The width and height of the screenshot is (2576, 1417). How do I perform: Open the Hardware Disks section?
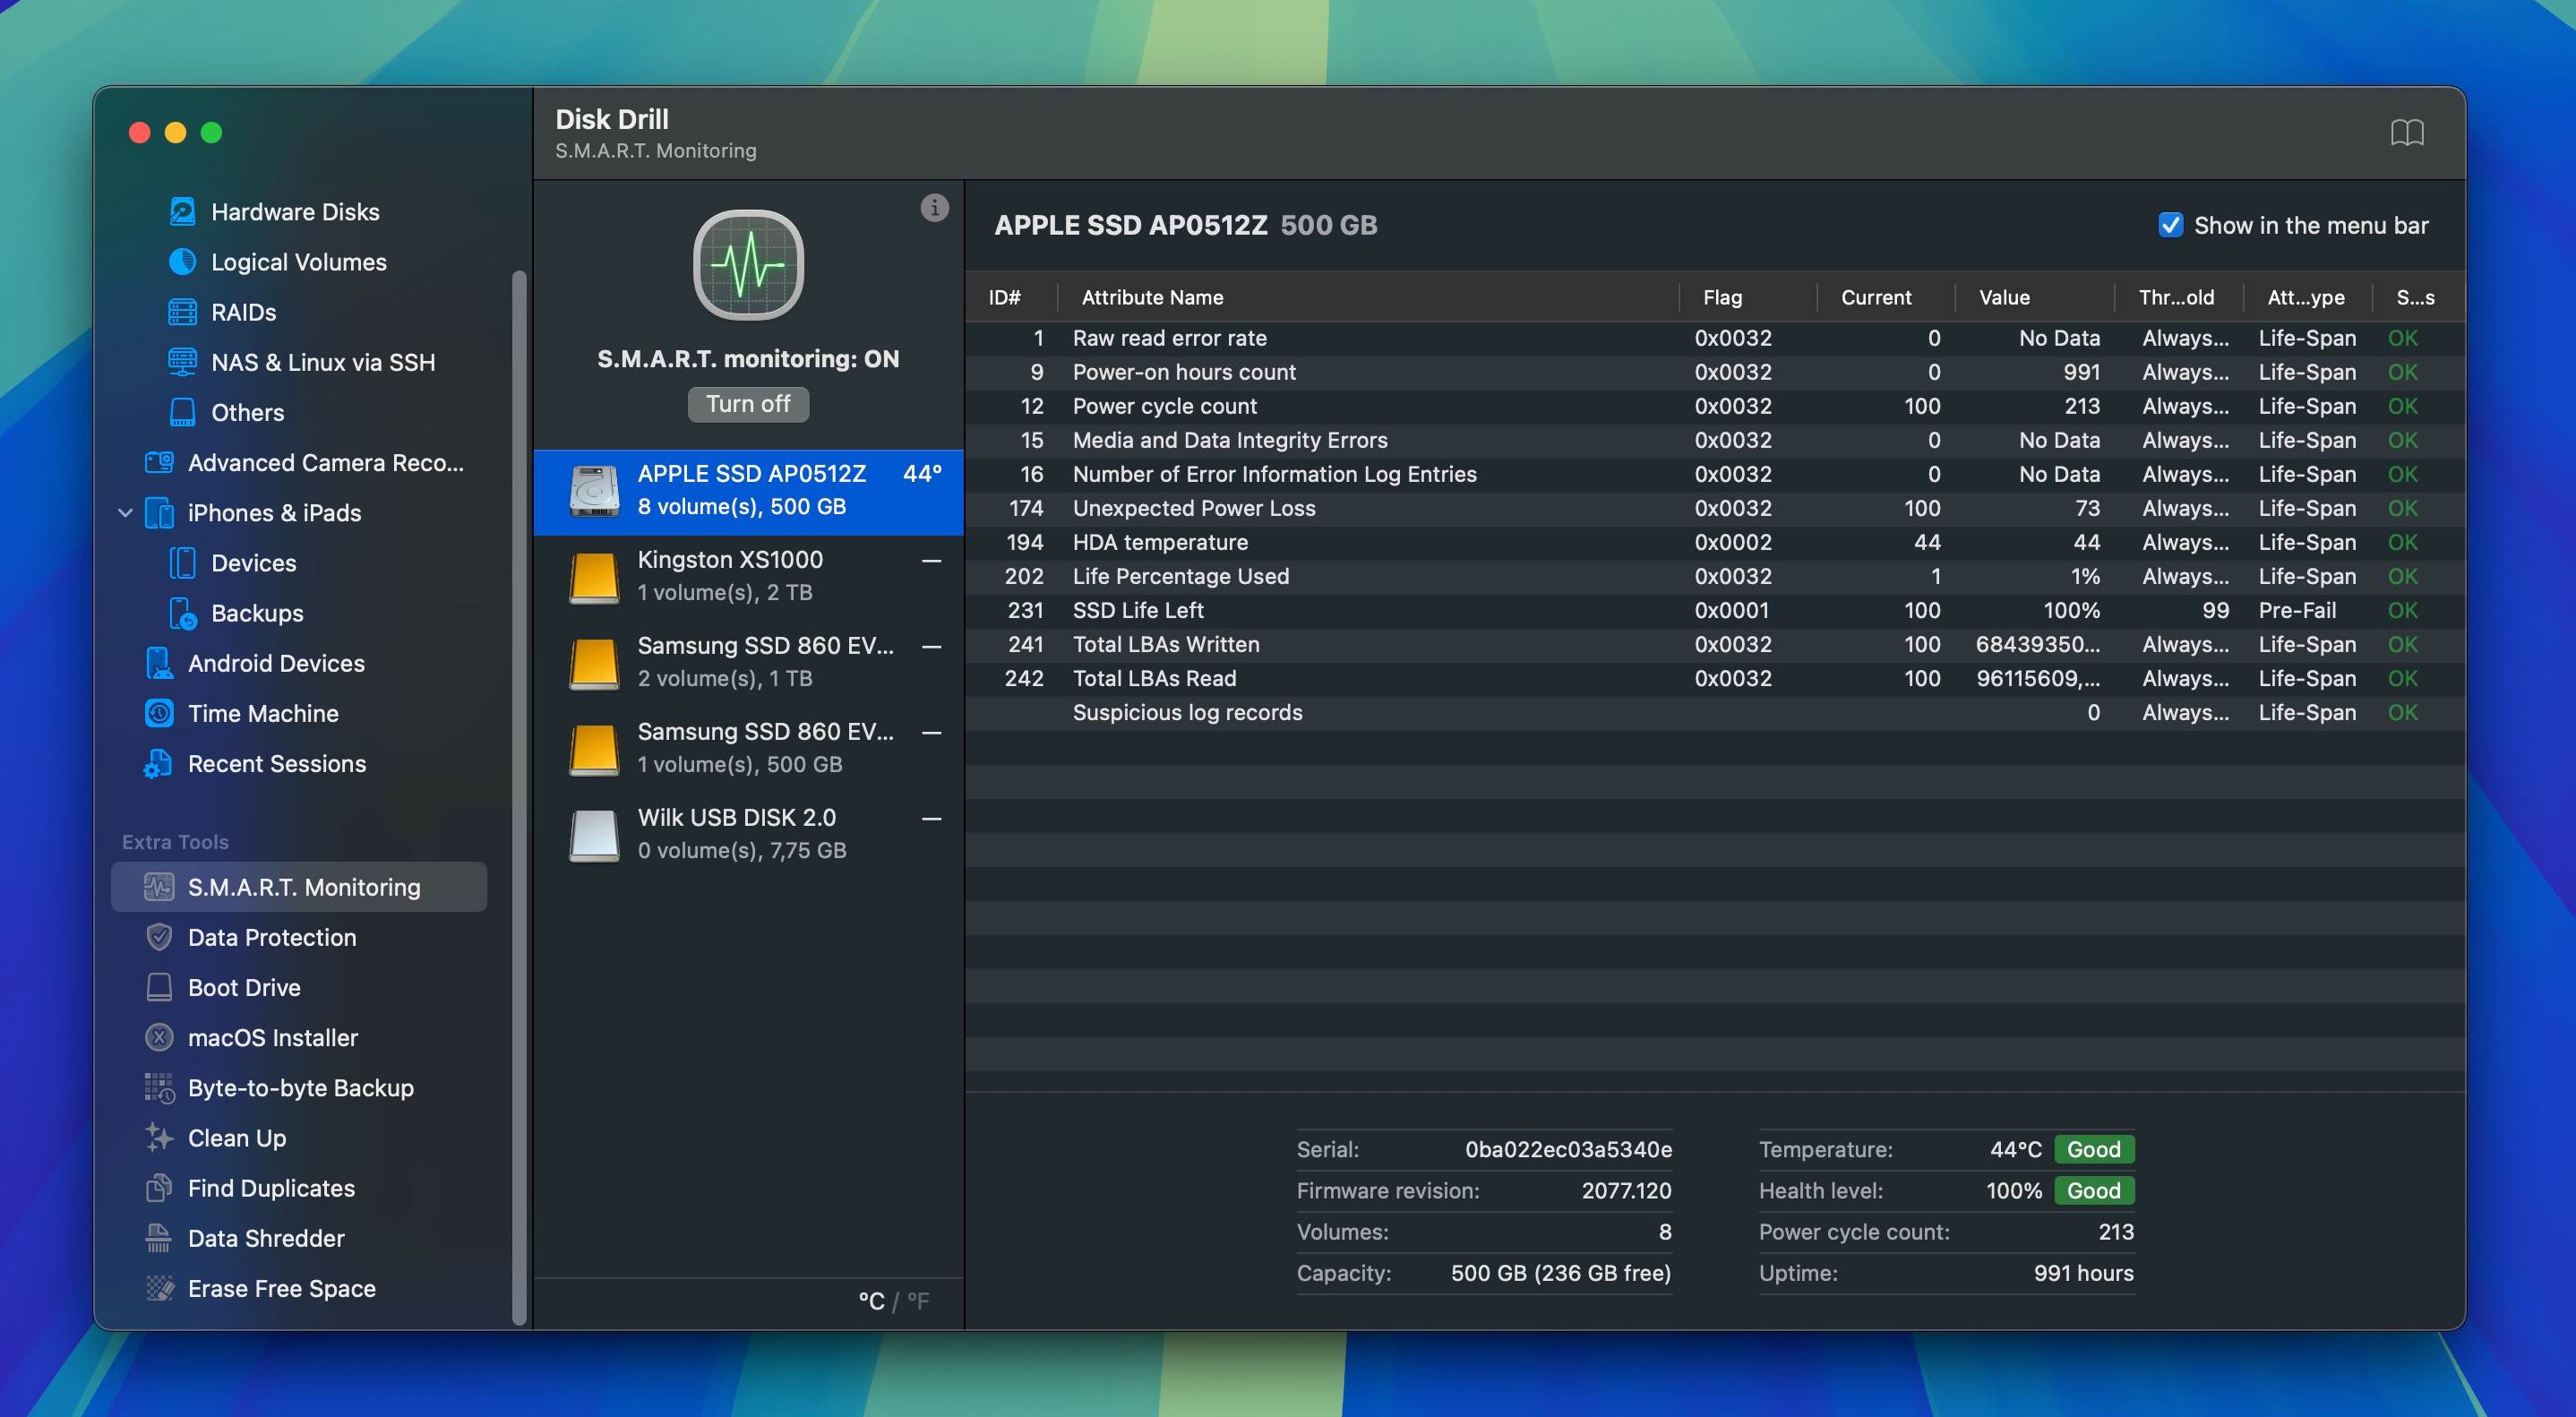[294, 212]
